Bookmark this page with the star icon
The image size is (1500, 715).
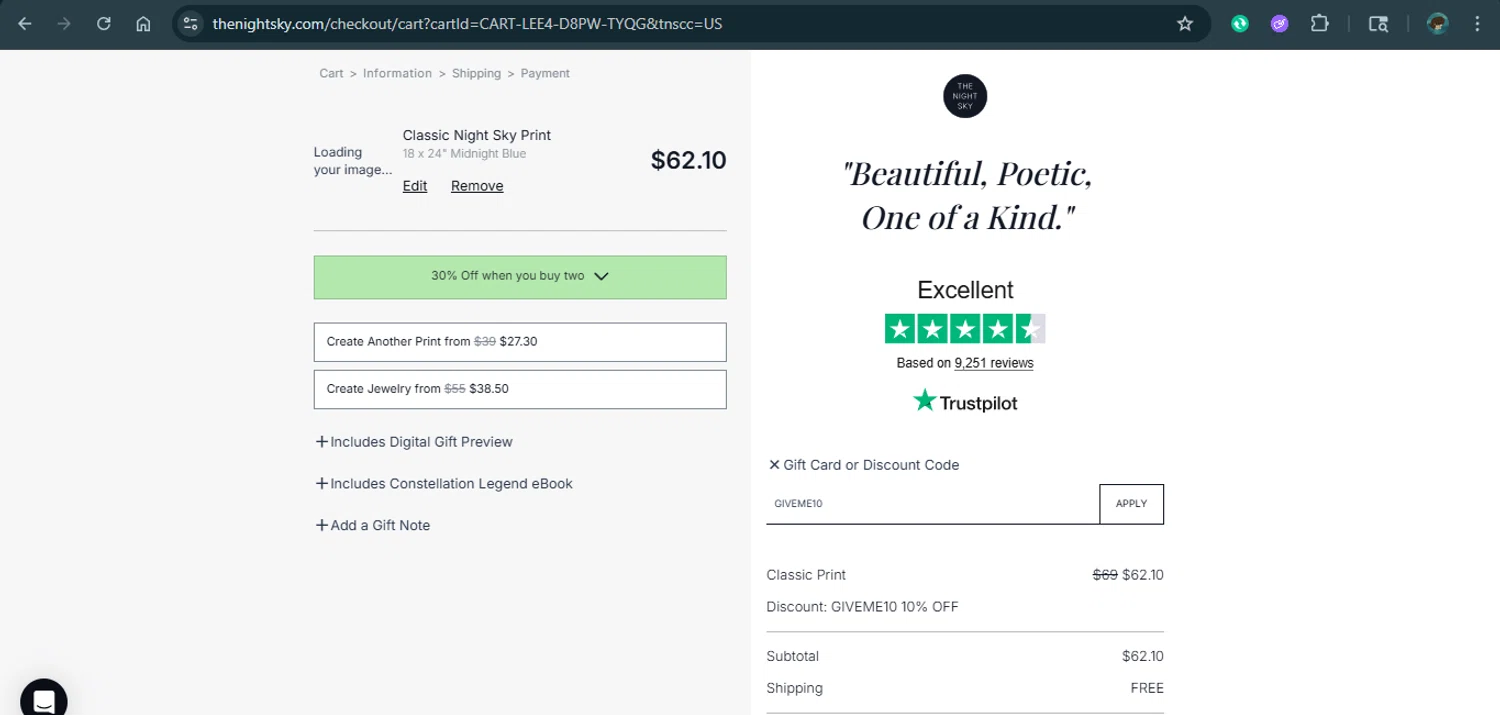[1185, 24]
